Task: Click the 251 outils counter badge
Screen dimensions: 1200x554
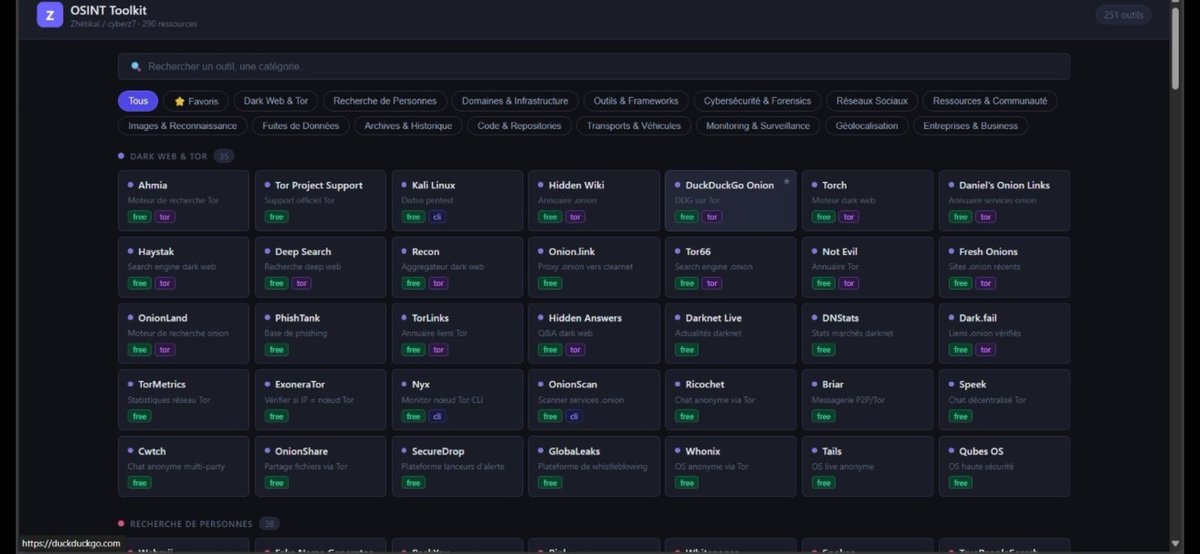Action: (x=1123, y=15)
